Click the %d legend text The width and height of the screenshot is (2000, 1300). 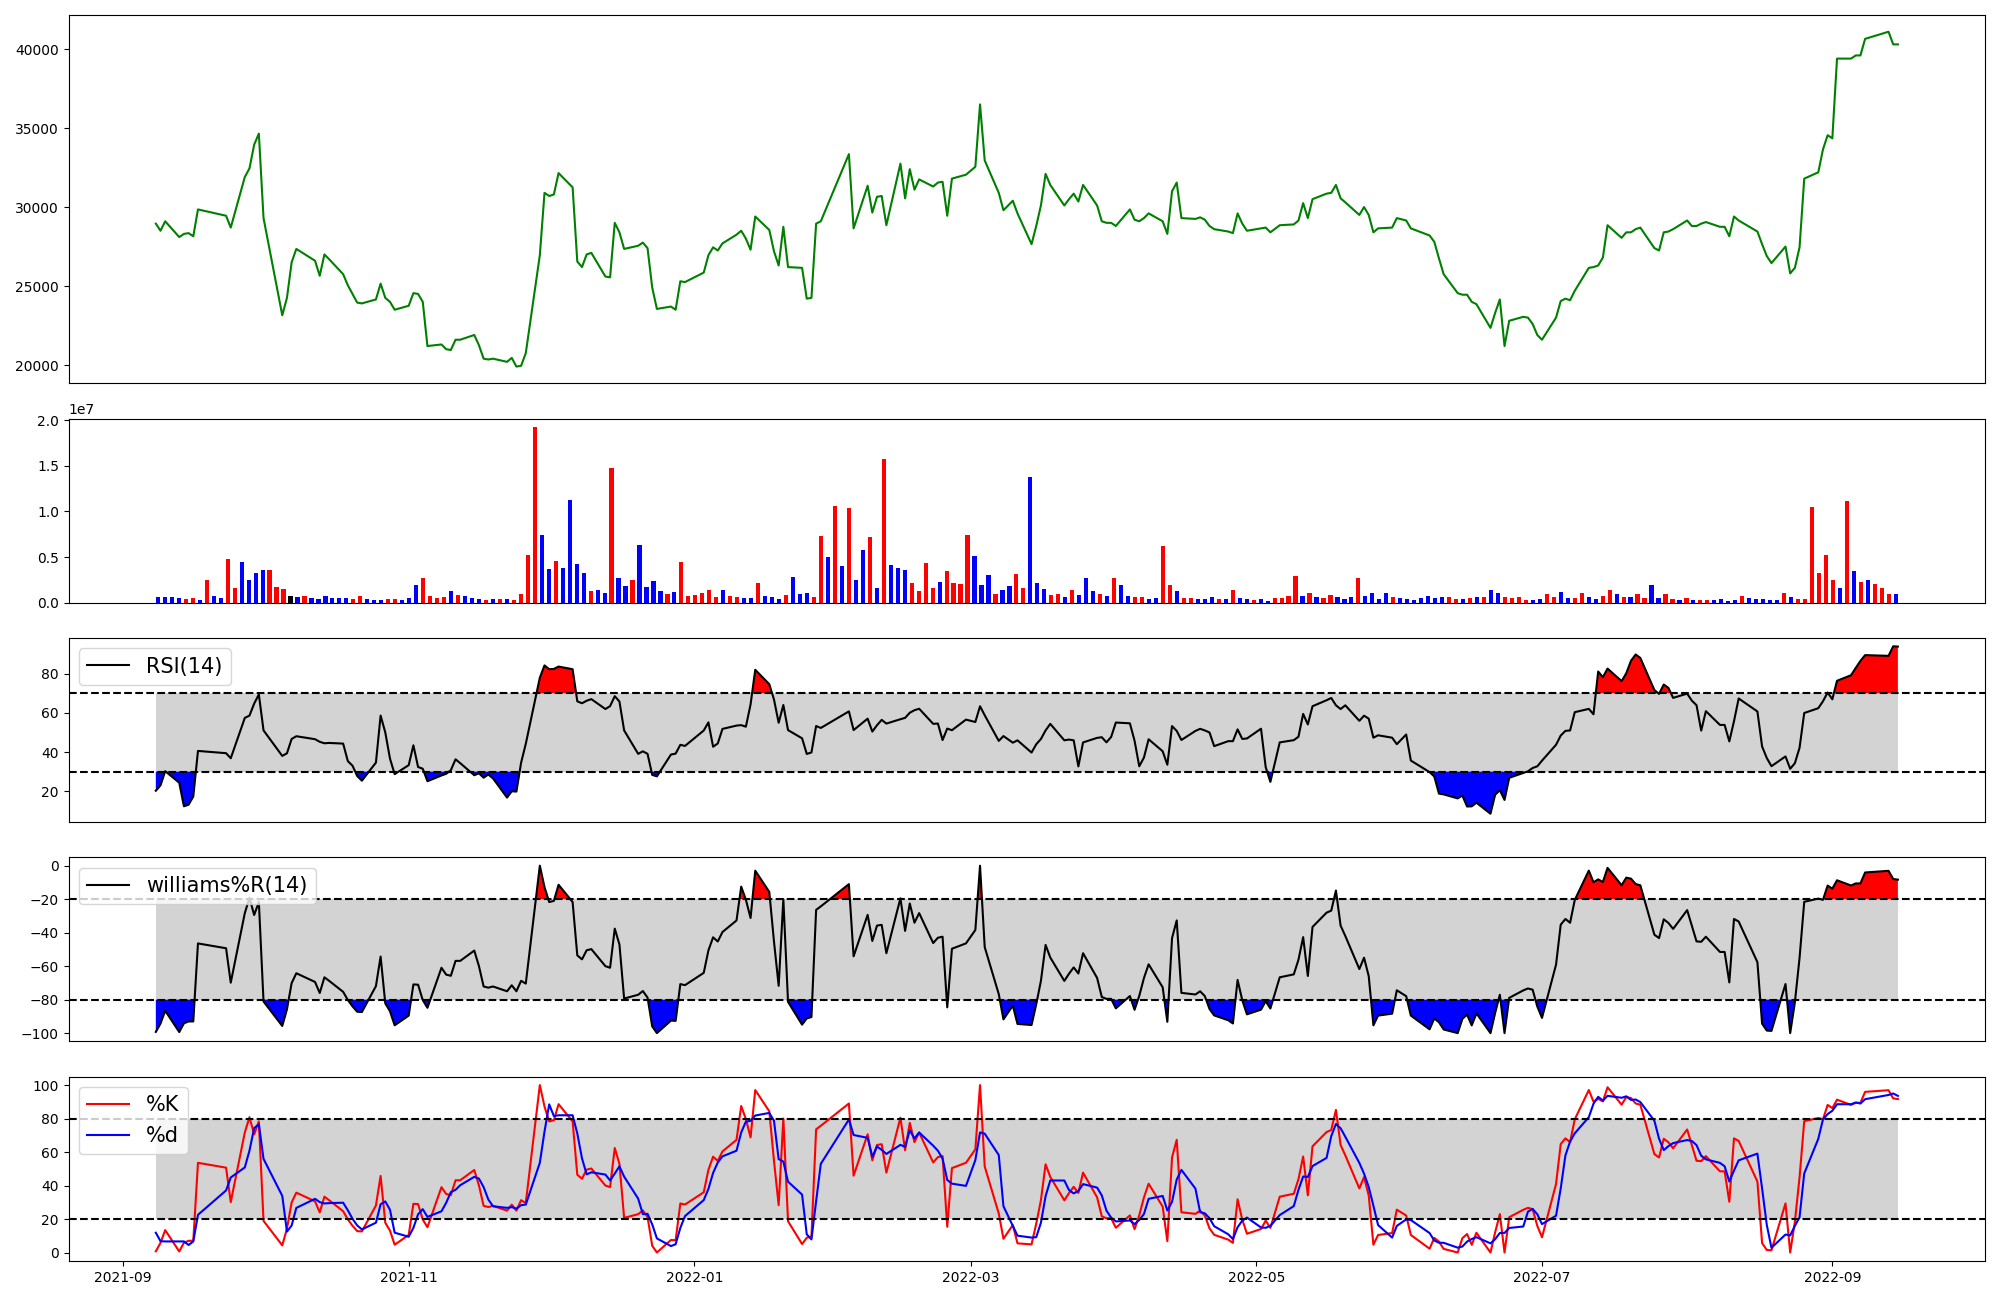162,1135
